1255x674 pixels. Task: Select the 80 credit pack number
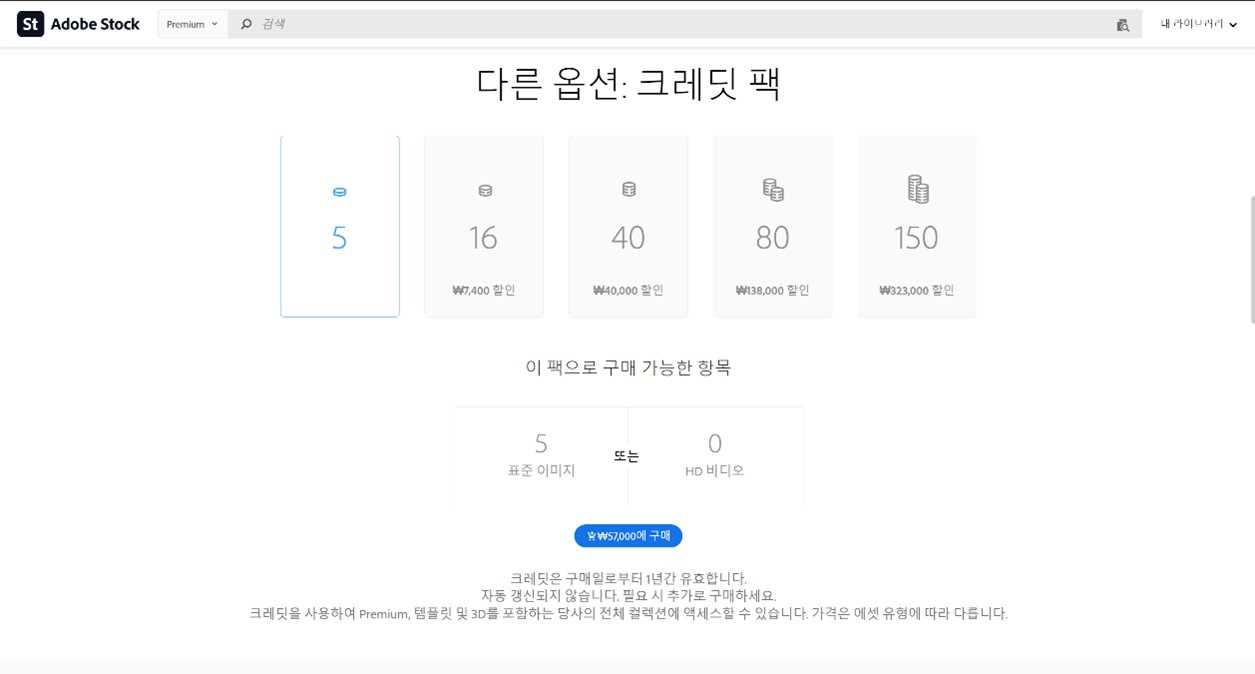[773, 238]
